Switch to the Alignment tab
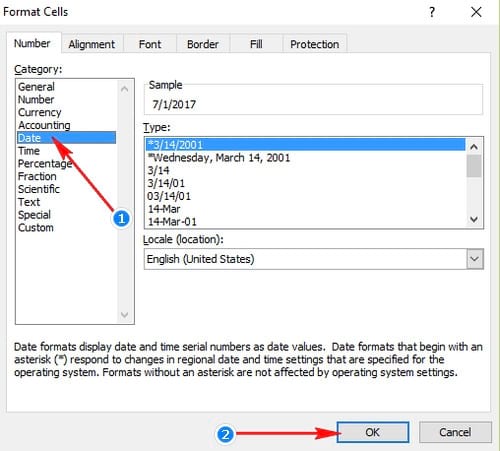This screenshot has height=451, width=500. pyautogui.click(x=92, y=44)
